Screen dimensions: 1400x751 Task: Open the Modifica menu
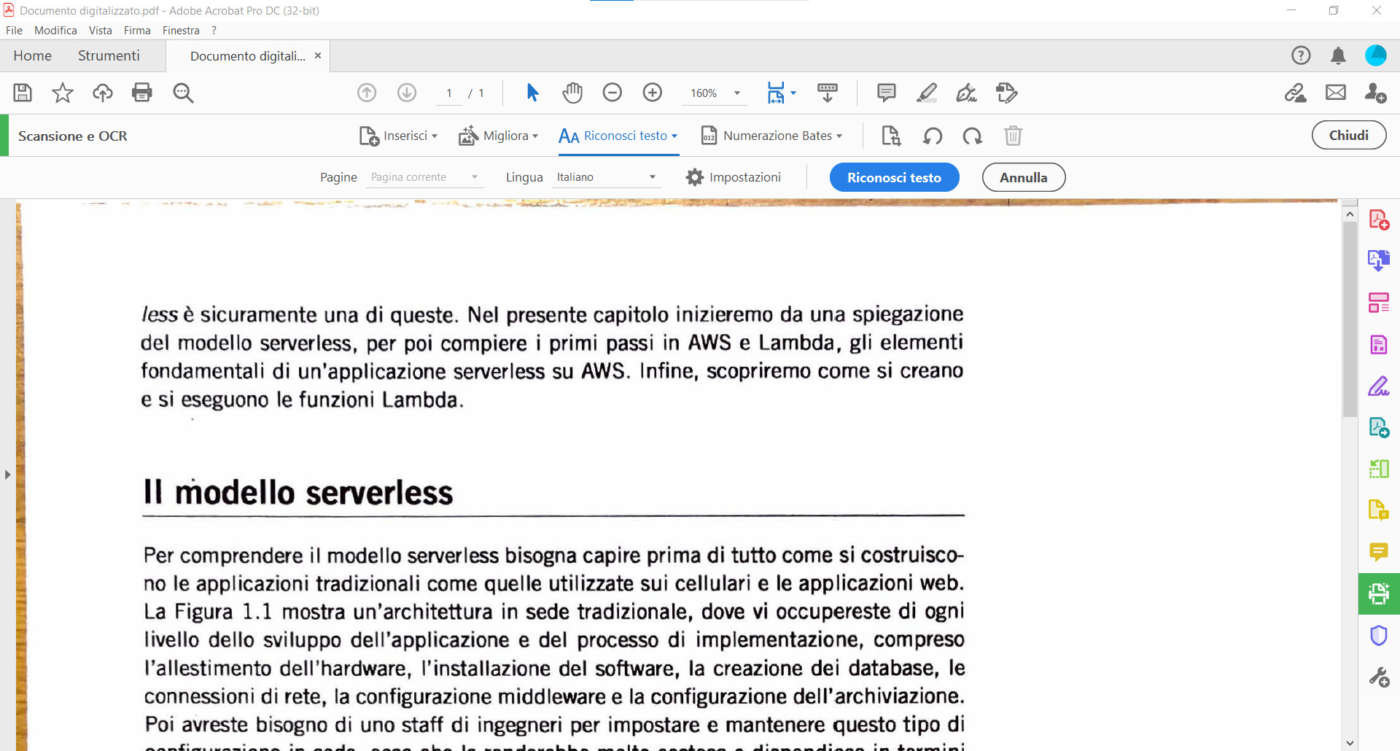coord(55,30)
